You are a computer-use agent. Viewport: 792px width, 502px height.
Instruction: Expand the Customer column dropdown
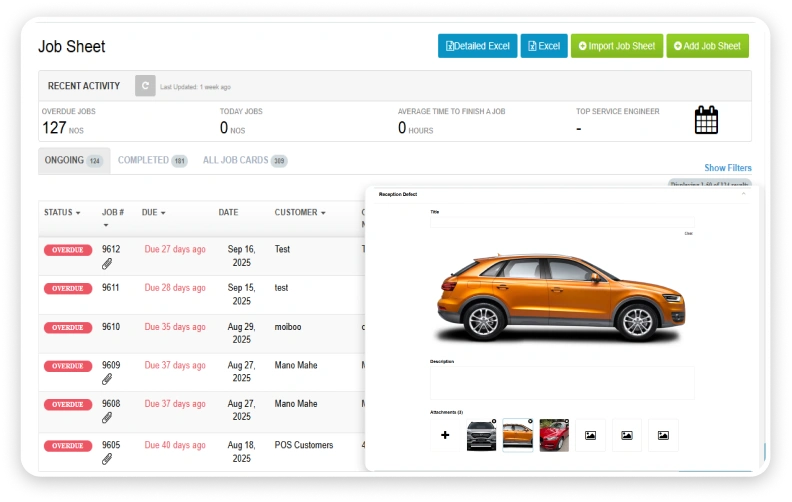click(300, 213)
